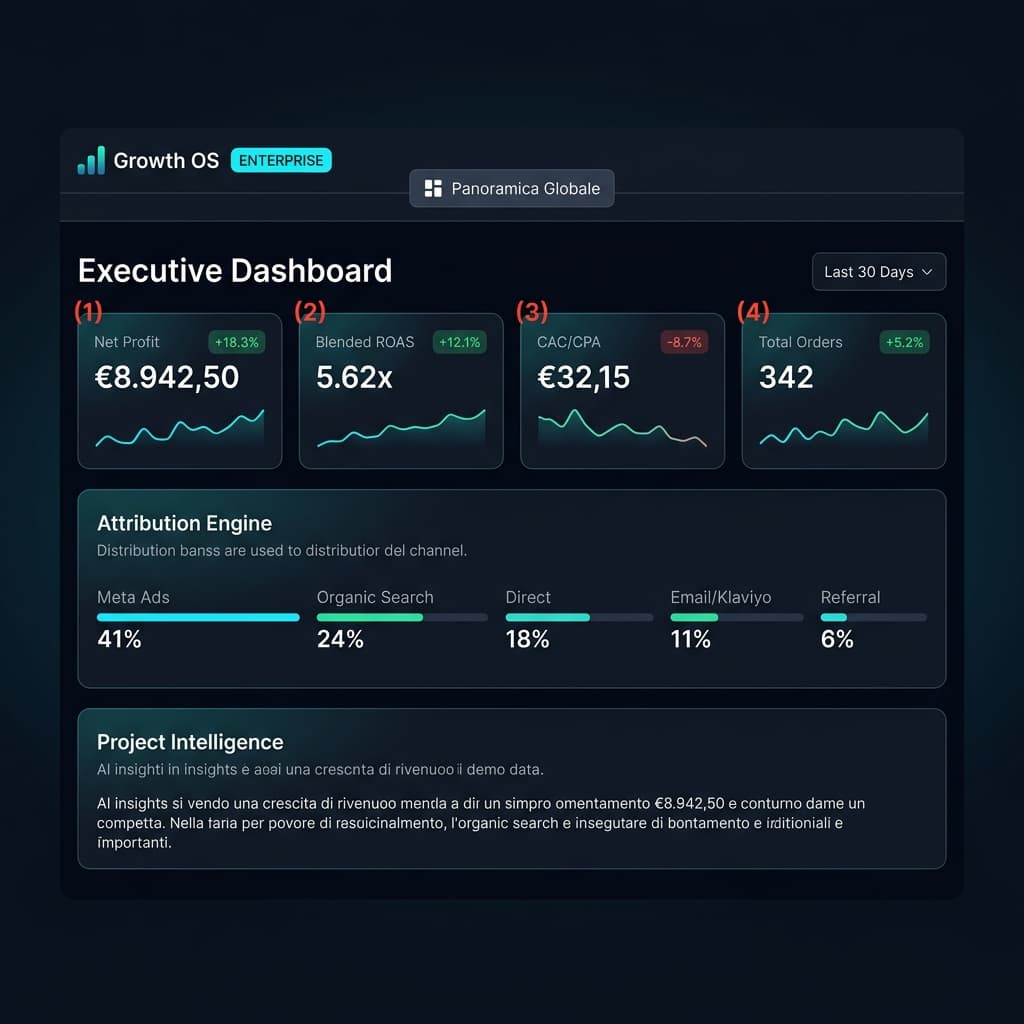Viewport: 1024px width, 1024px height.
Task: Click the Net Profit sparkline chart
Action: 180,429
